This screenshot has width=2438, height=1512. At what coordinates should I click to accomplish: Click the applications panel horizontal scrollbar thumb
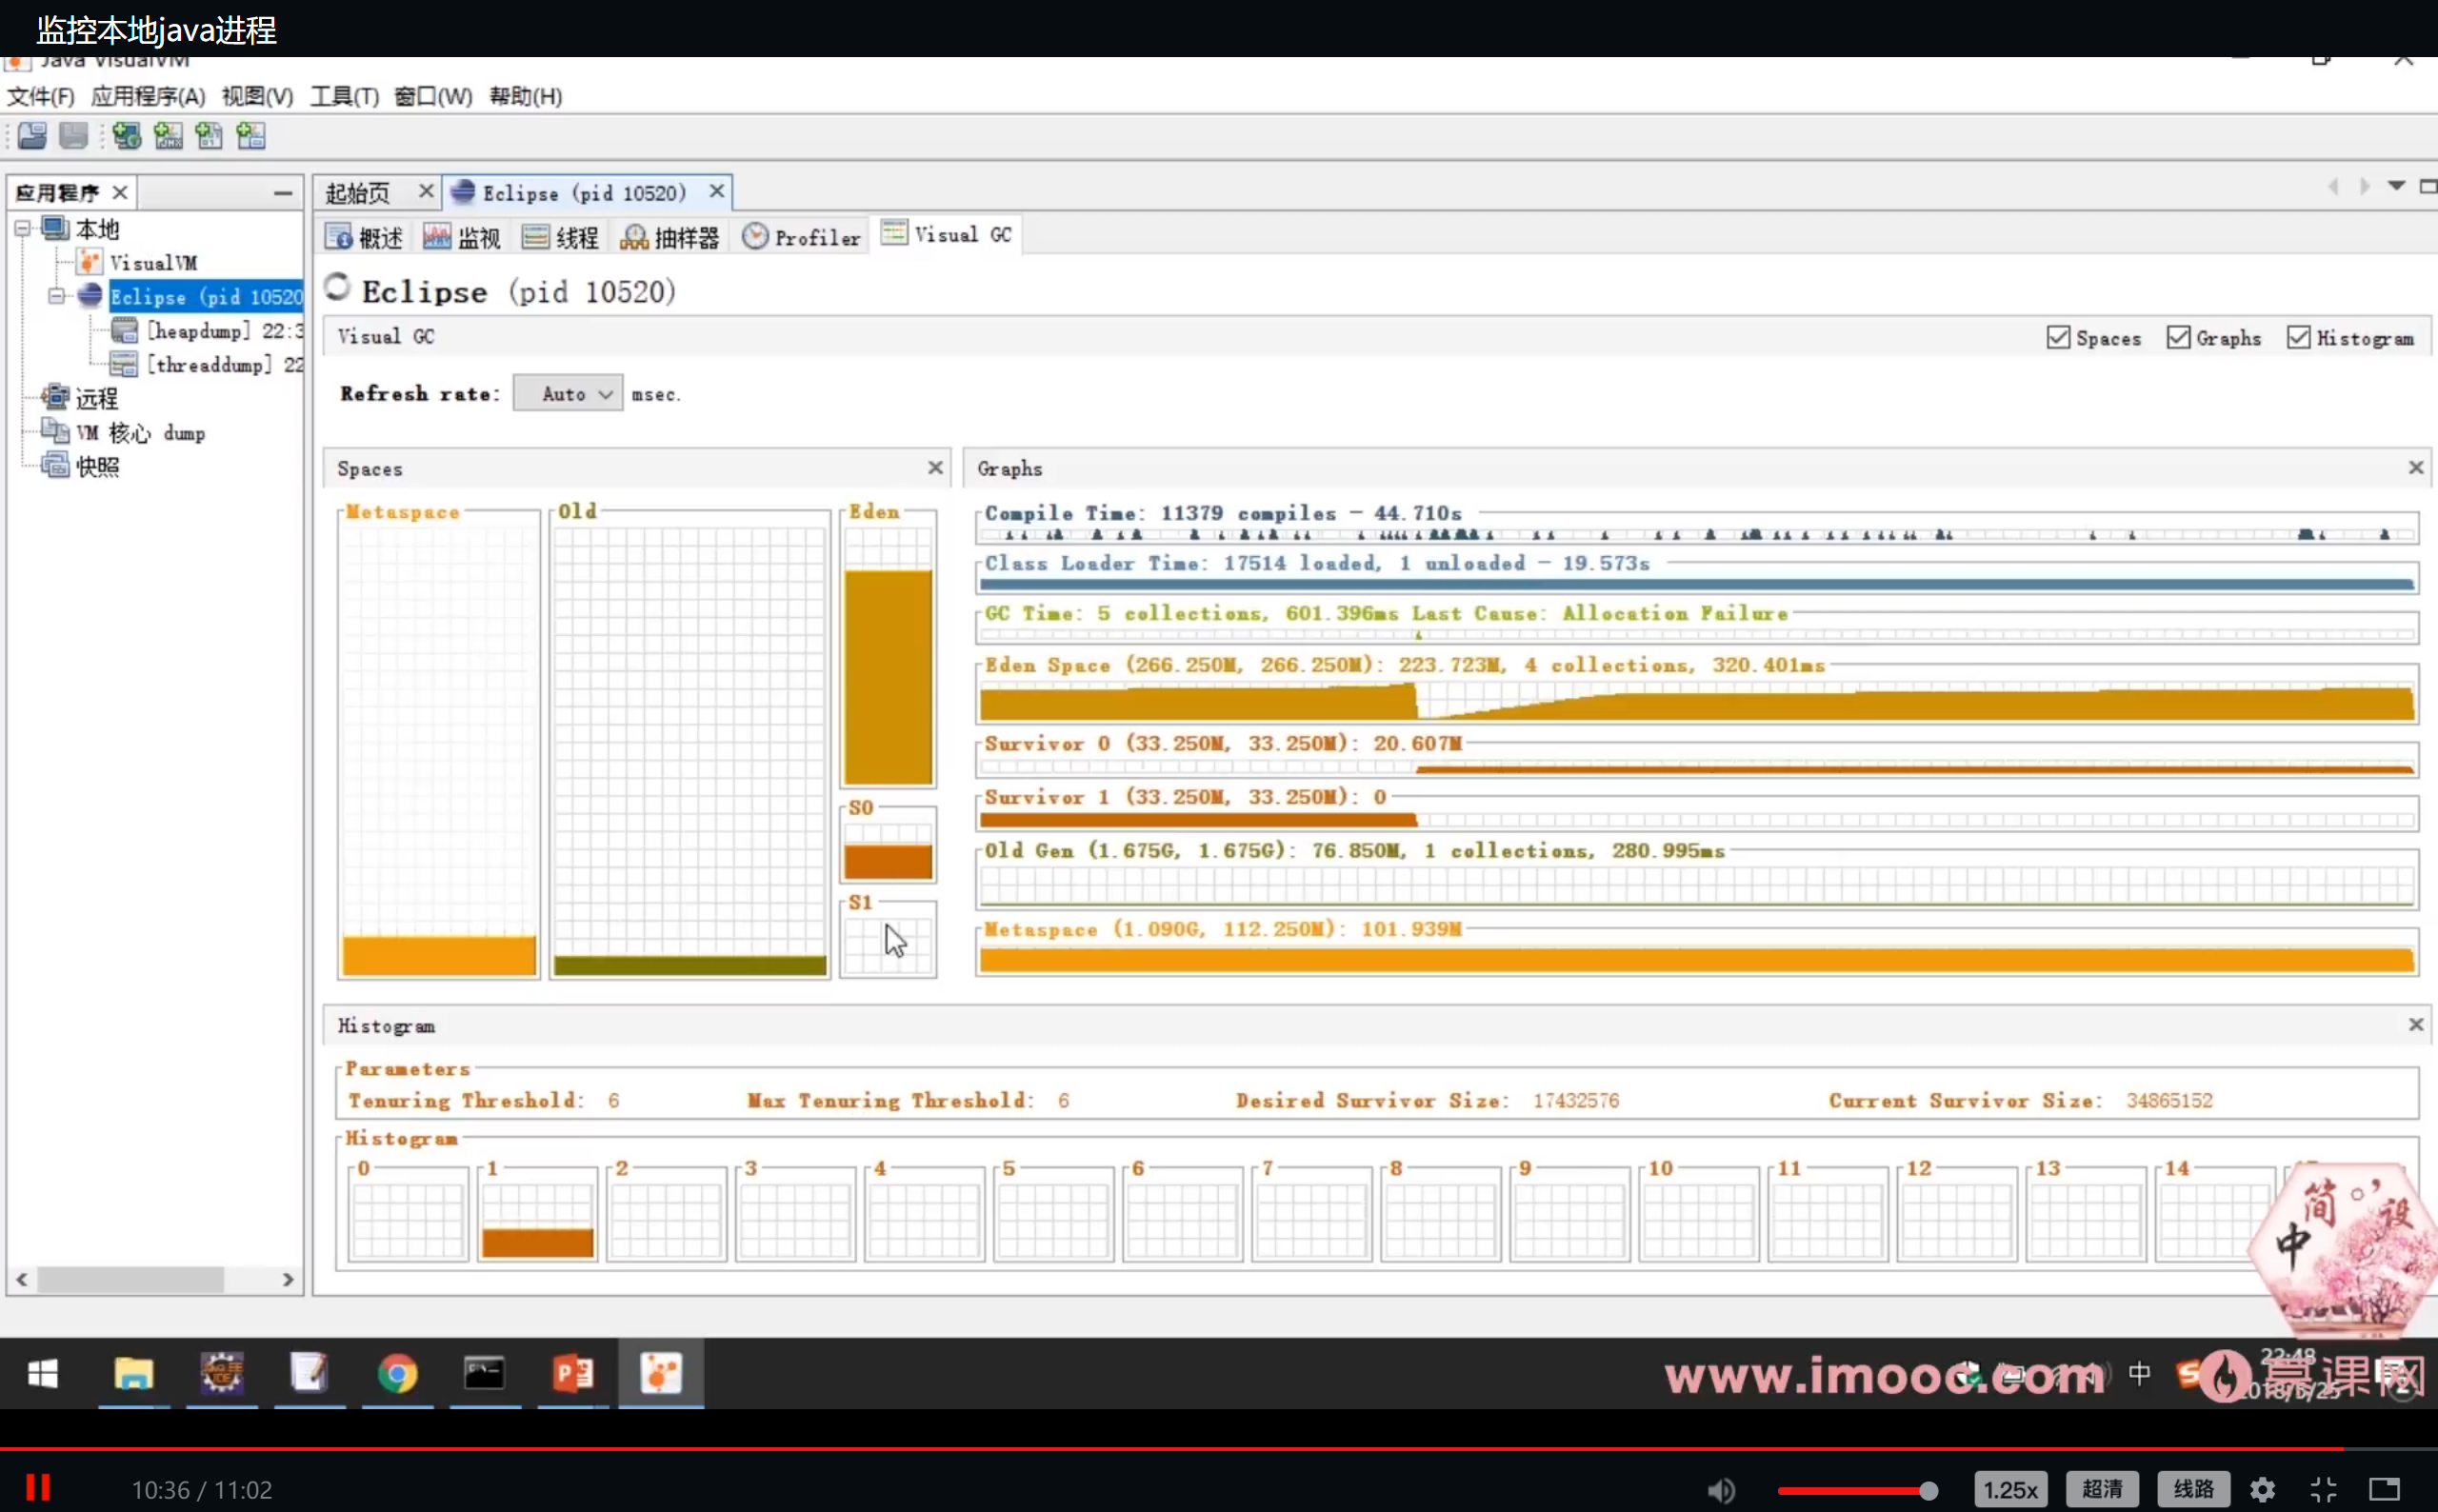click(x=130, y=1279)
